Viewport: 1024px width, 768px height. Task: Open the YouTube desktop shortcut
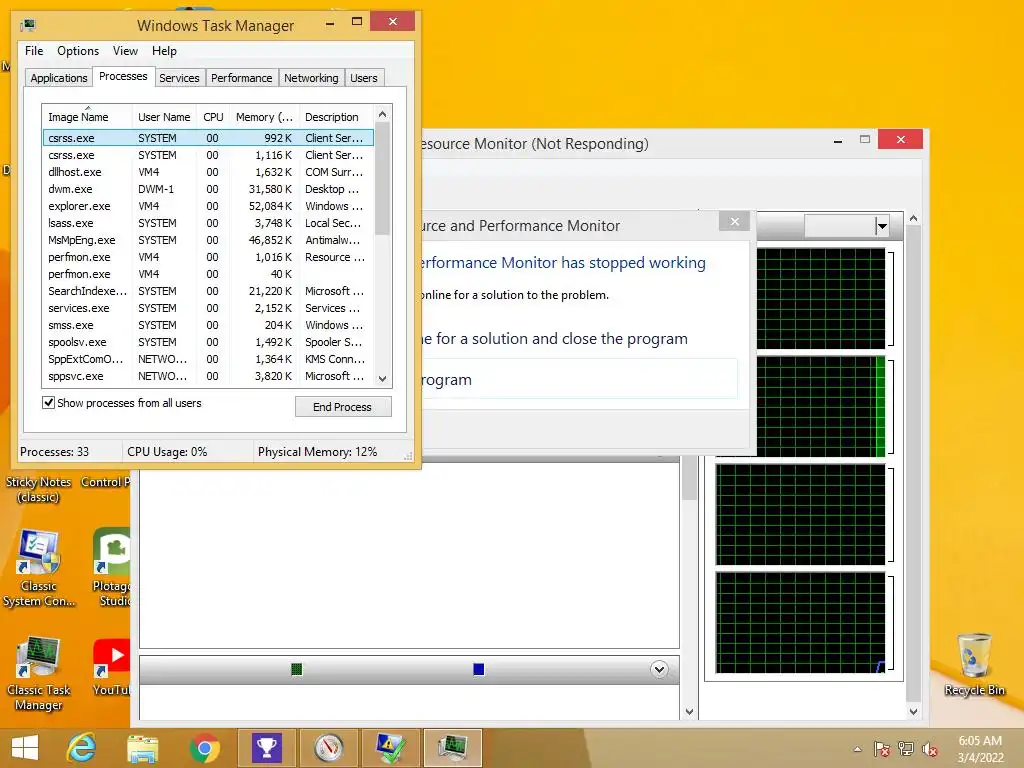(x=112, y=667)
